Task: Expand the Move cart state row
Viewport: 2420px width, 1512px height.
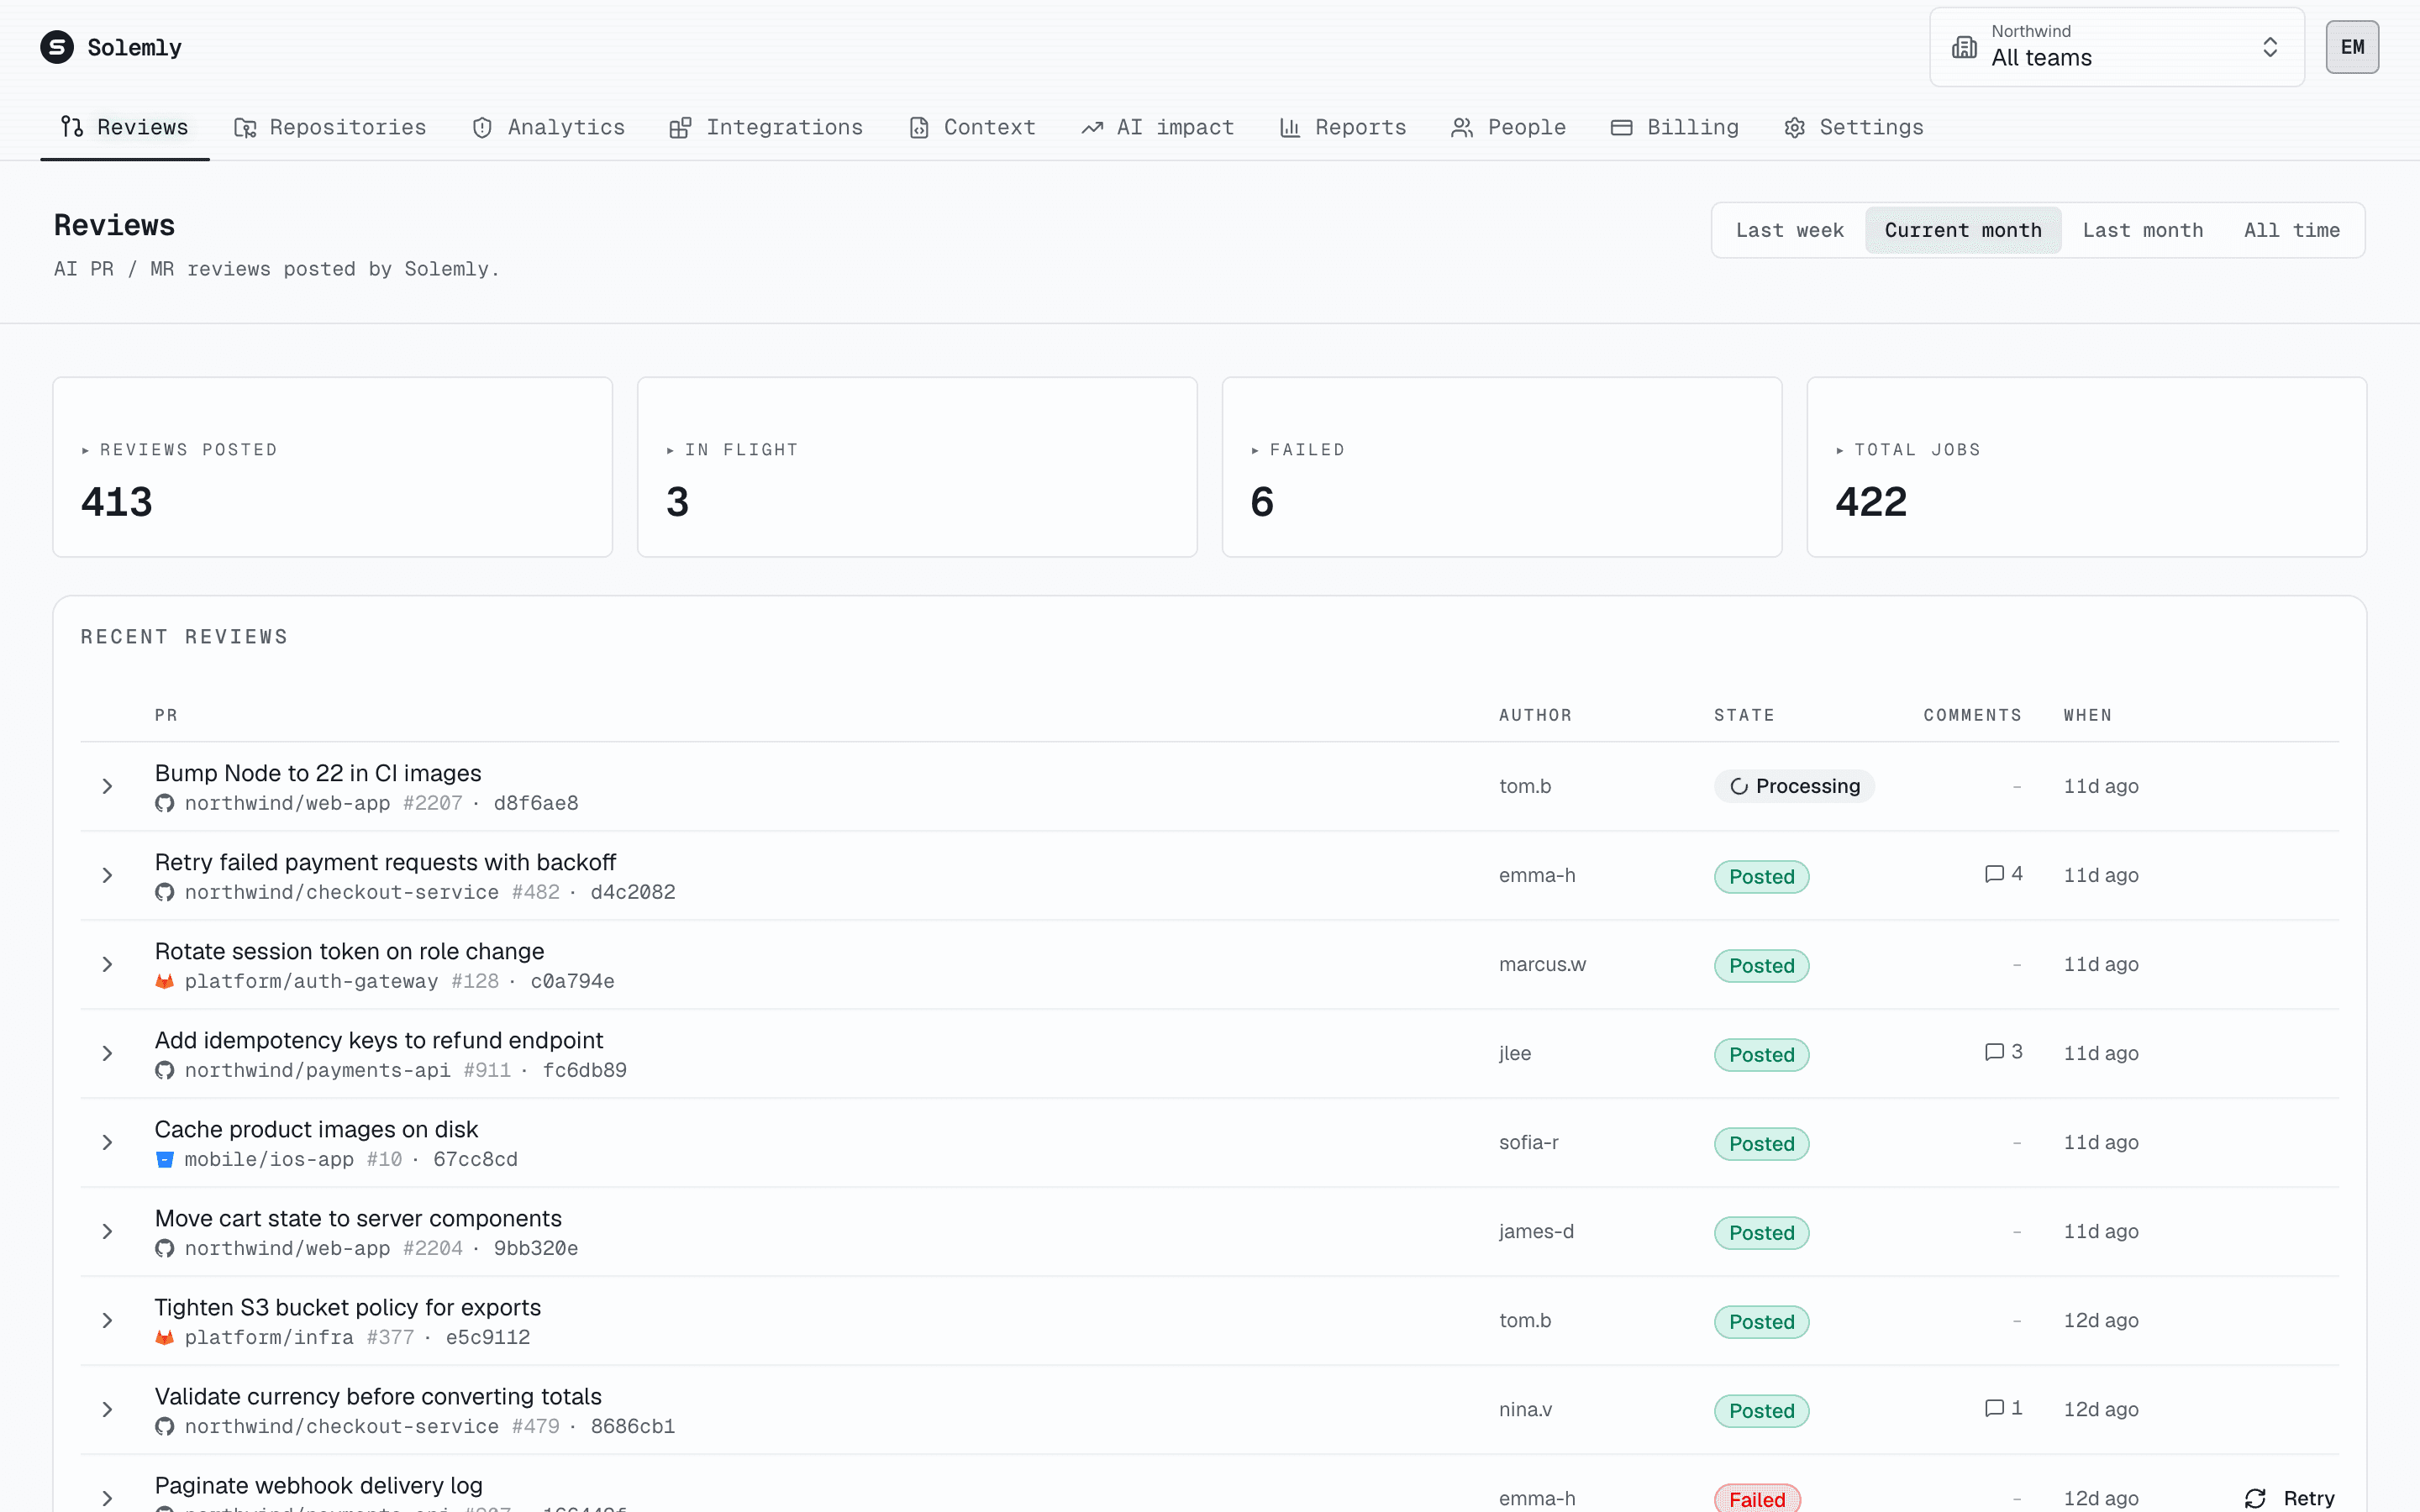Action: pos(107,1231)
